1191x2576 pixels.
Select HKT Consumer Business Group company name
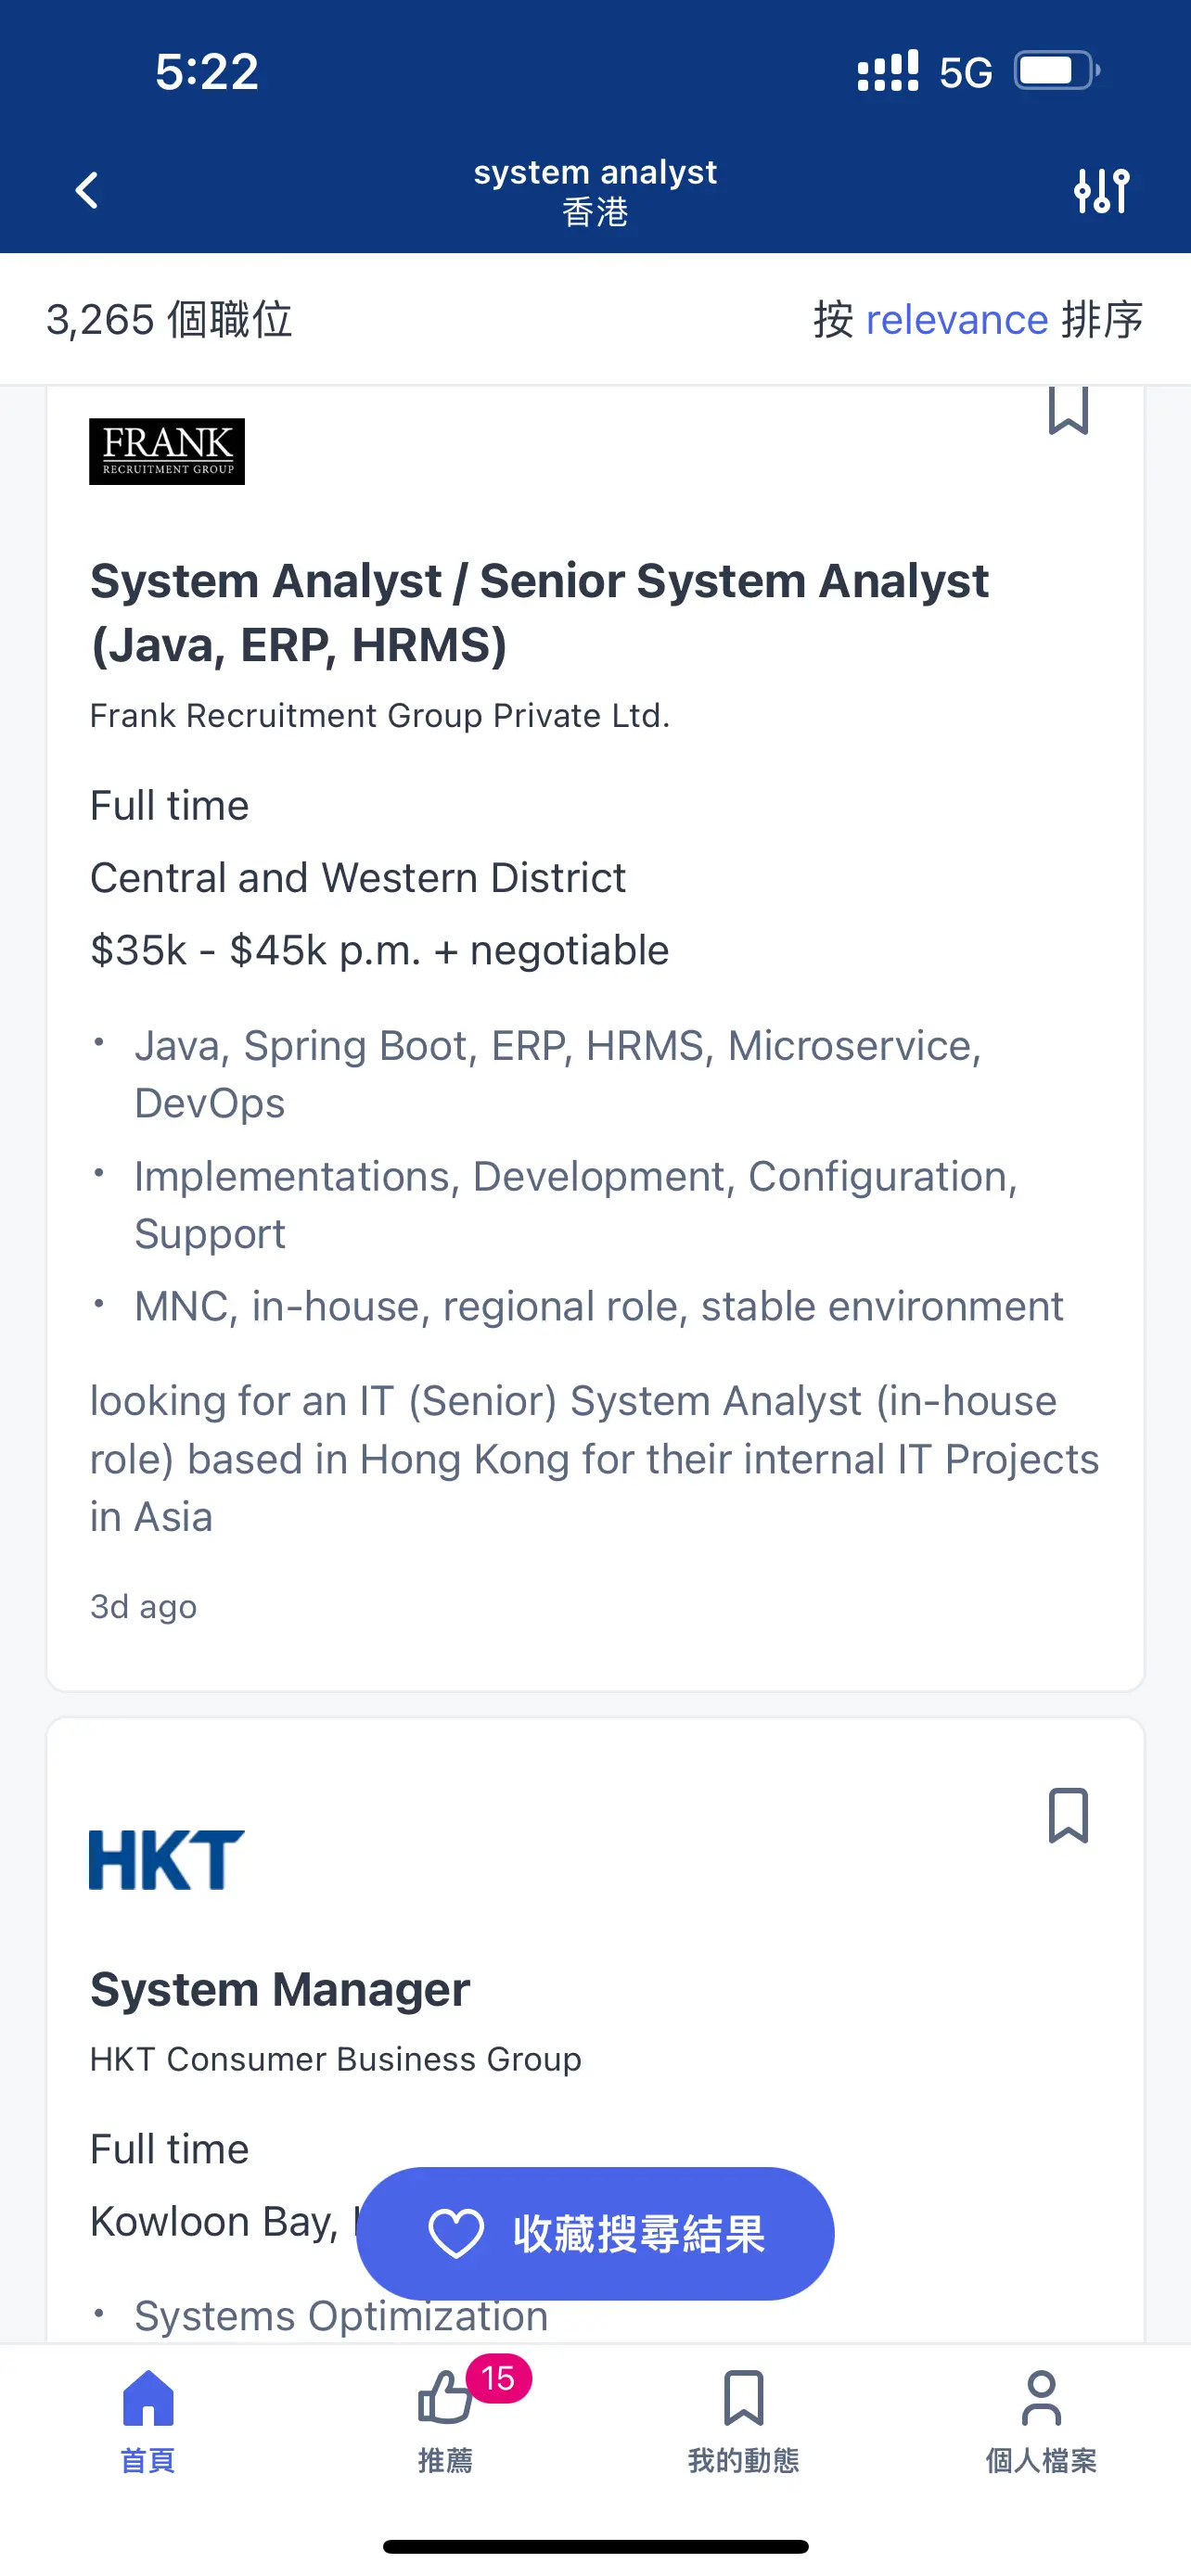(x=336, y=2059)
